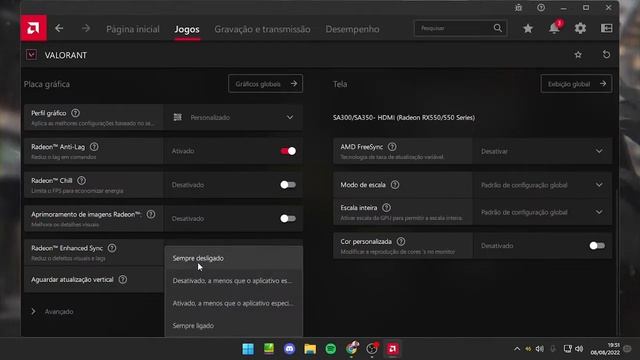640x360 pixels.
Task: Enable the Cor personalizada toggle
Action: [597, 246]
